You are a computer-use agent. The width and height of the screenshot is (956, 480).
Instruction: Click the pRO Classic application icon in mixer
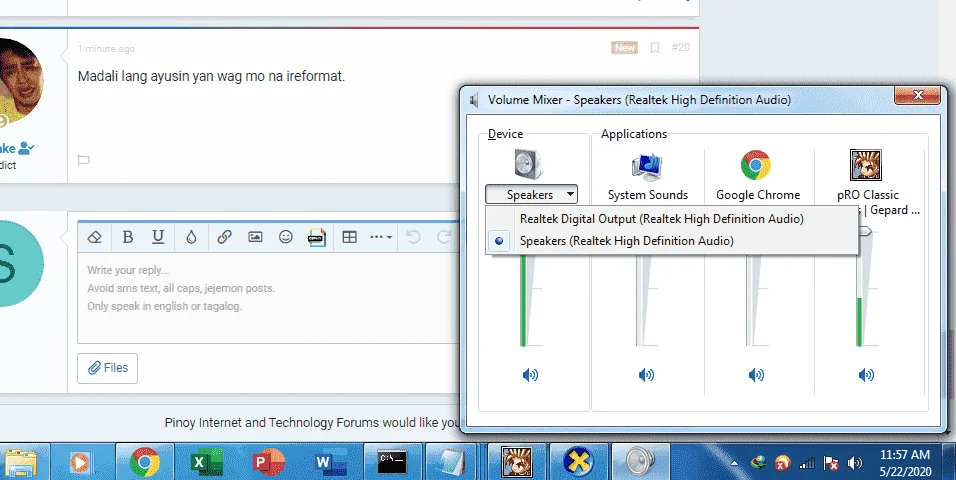pyautogui.click(x=866, y=165)
